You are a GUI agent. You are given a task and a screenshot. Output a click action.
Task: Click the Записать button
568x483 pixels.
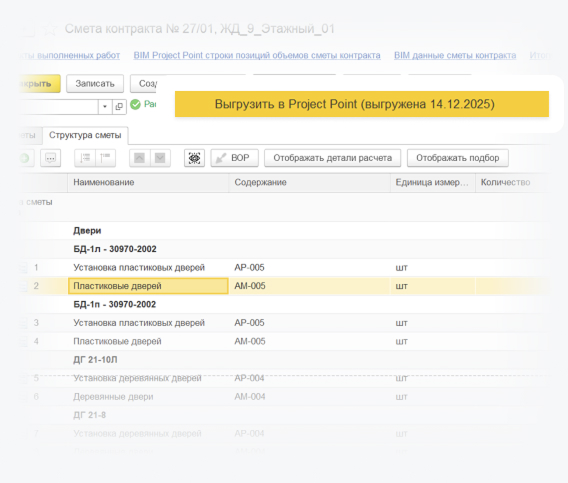(x=95, y=84)
